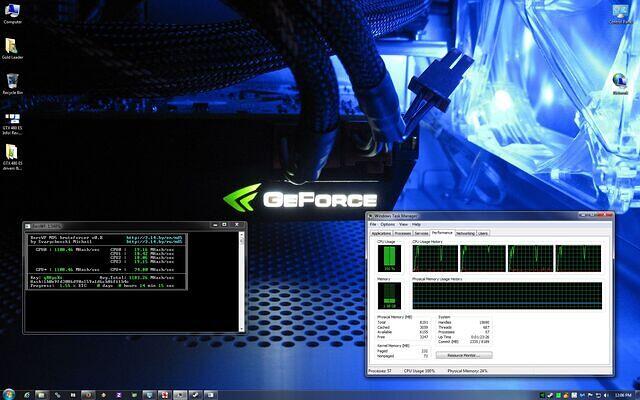The image size is (640, 400).
Task: Click the taskbar clock showing 12:06 PM
Action: coord(623,395)
